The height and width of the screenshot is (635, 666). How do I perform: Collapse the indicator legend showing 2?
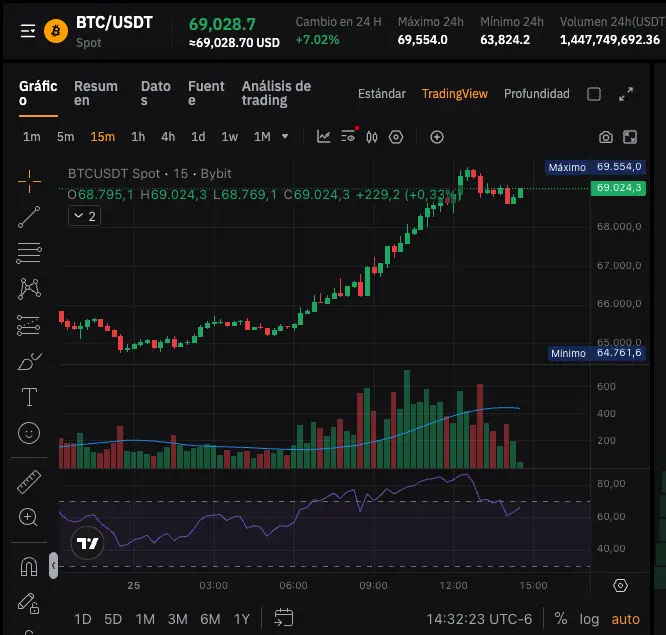coord(85,216)
